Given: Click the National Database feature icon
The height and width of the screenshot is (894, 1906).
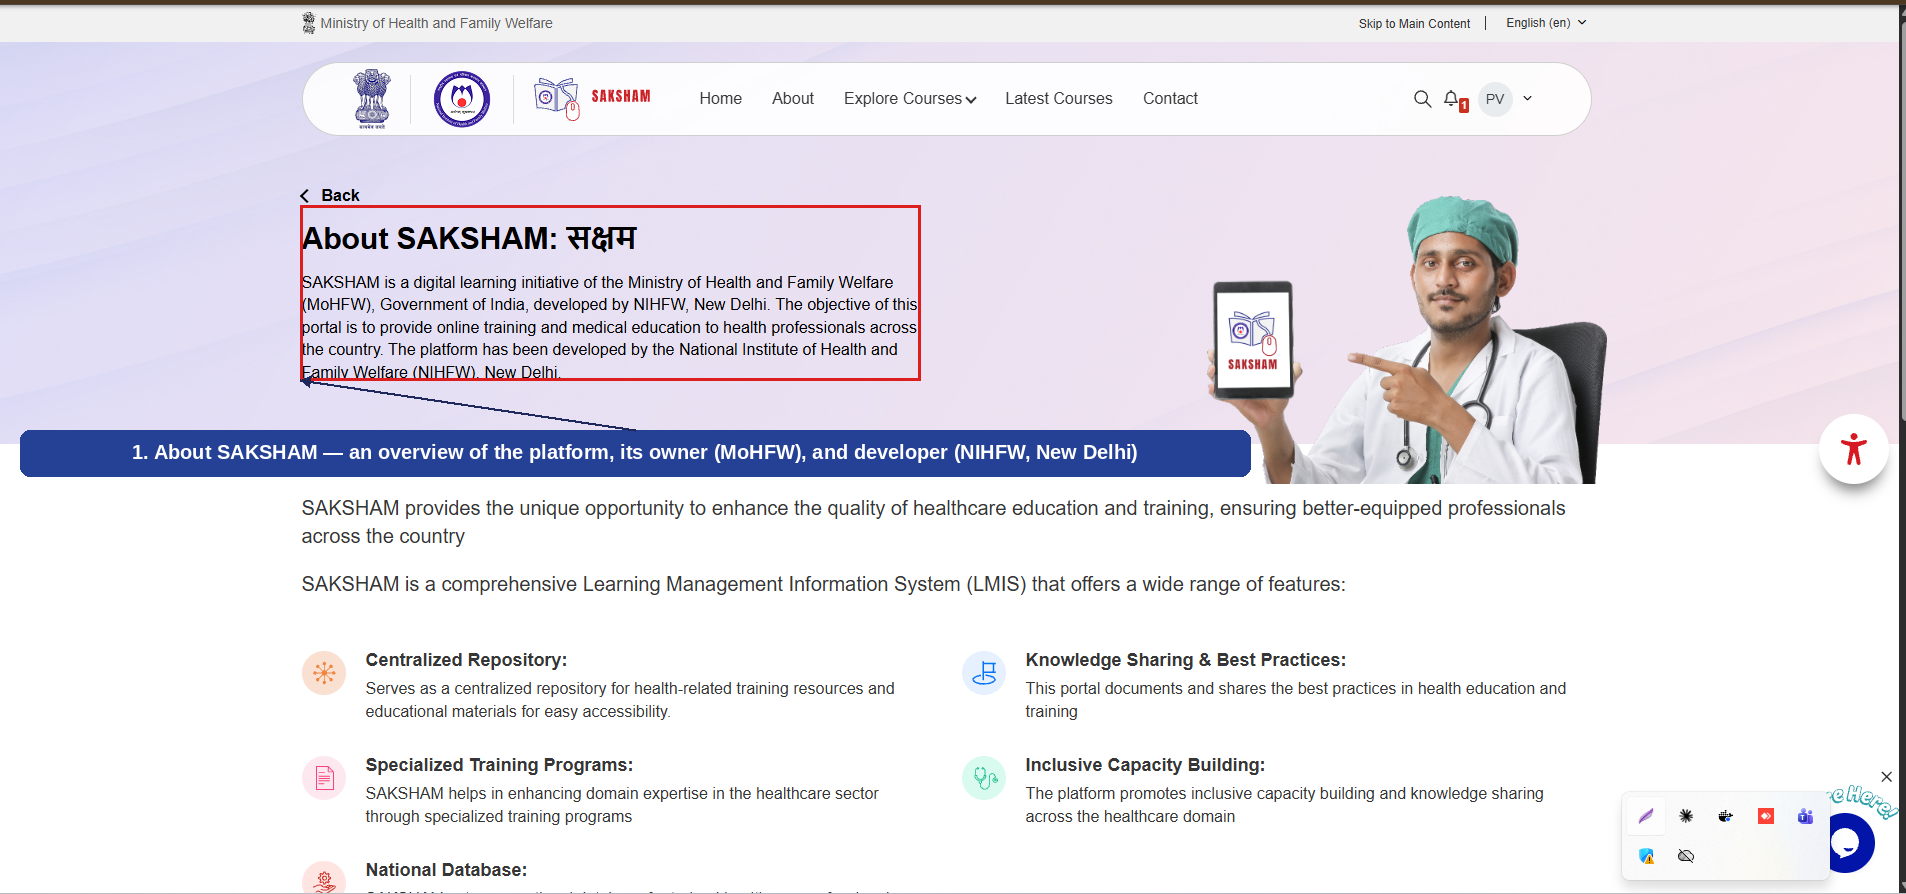Looking at the screenshot, I should 324,877.
